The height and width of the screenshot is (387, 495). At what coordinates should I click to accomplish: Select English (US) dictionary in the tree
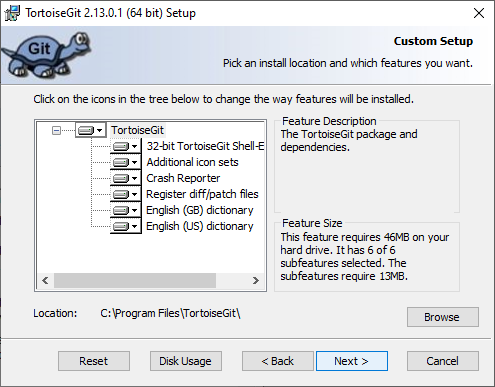pos(200,226)
